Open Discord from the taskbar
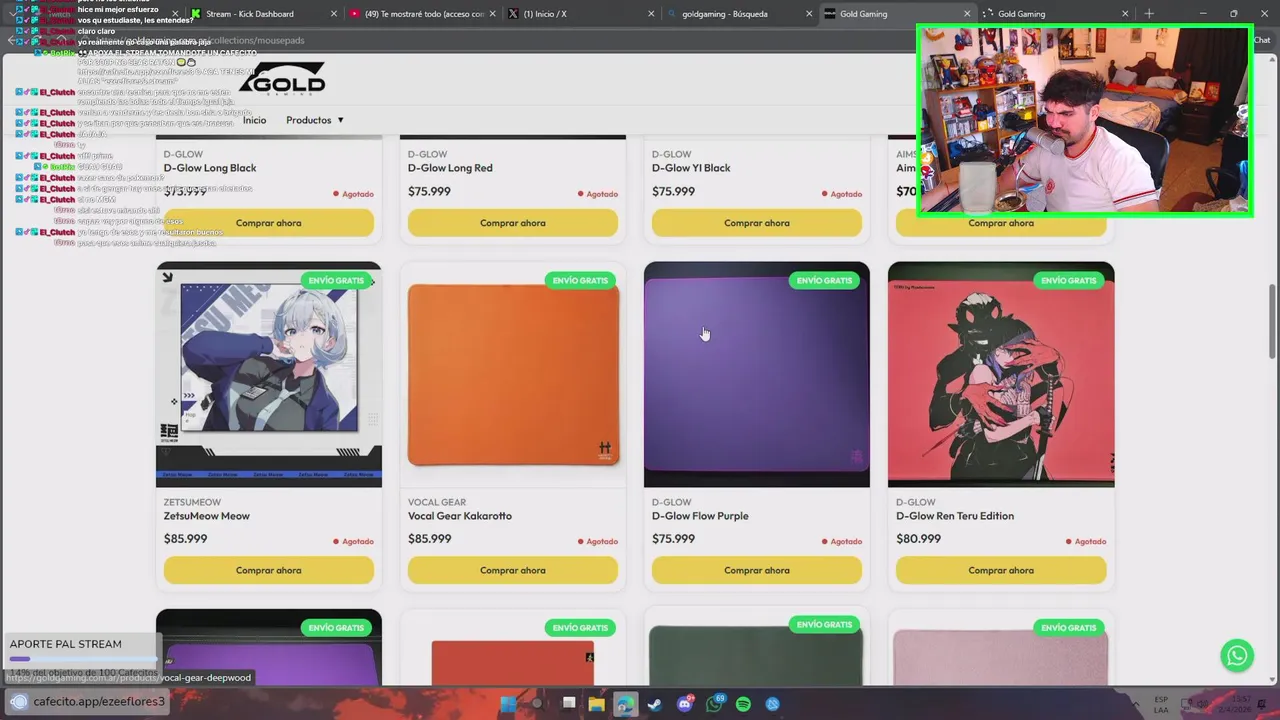The width and height of the screenshot is (1280, 720). pos(685,704)
